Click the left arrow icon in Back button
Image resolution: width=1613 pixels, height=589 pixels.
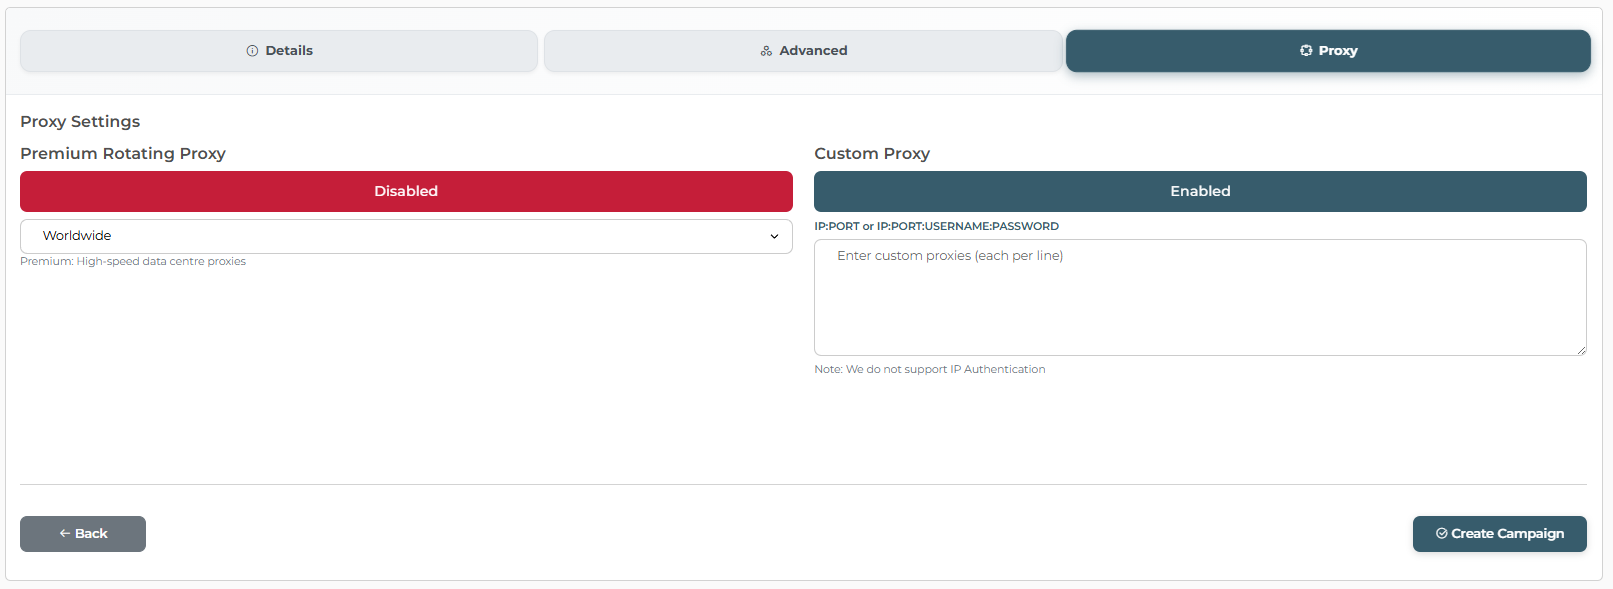(x=65, y=534)
